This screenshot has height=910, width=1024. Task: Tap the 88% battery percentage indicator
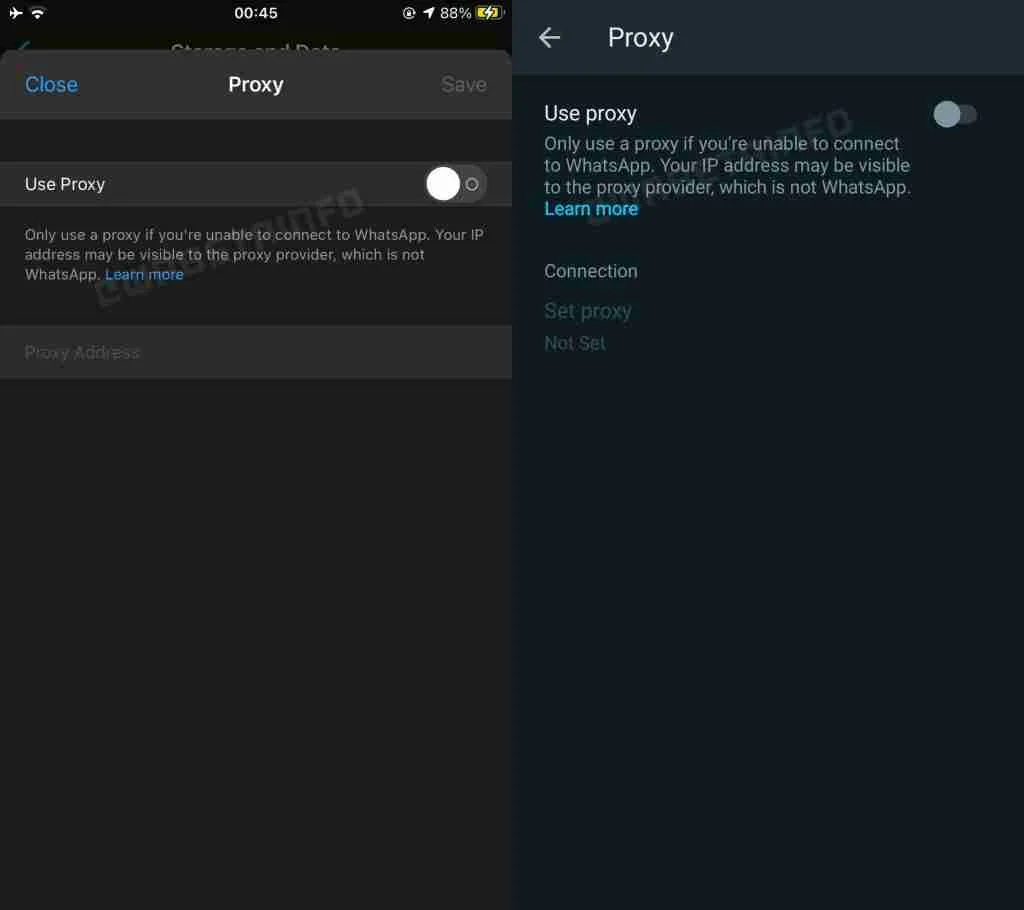455,13
